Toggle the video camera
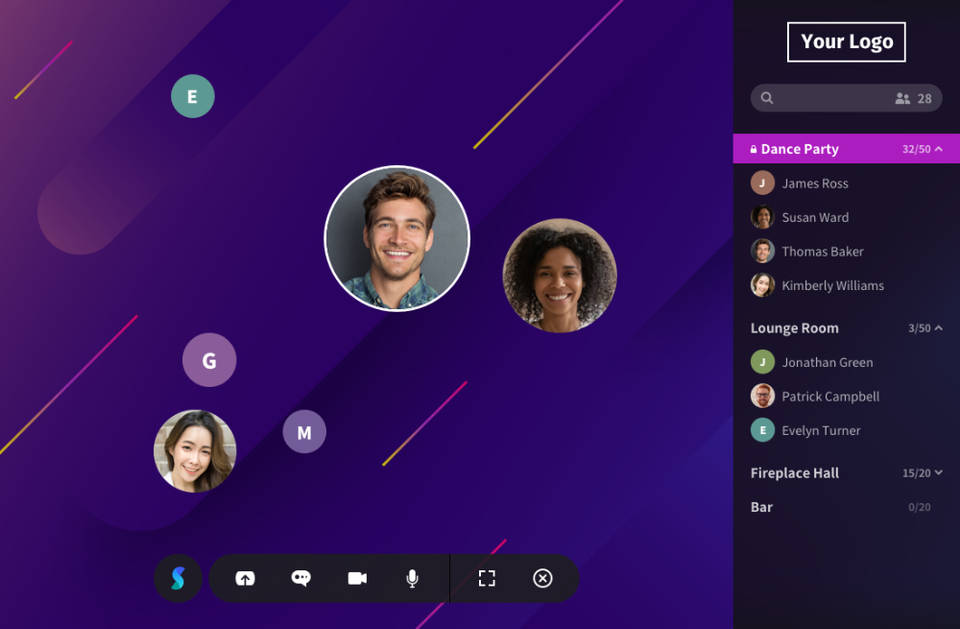Viewport: 960px width, 629px height. (x=357, y=578)
